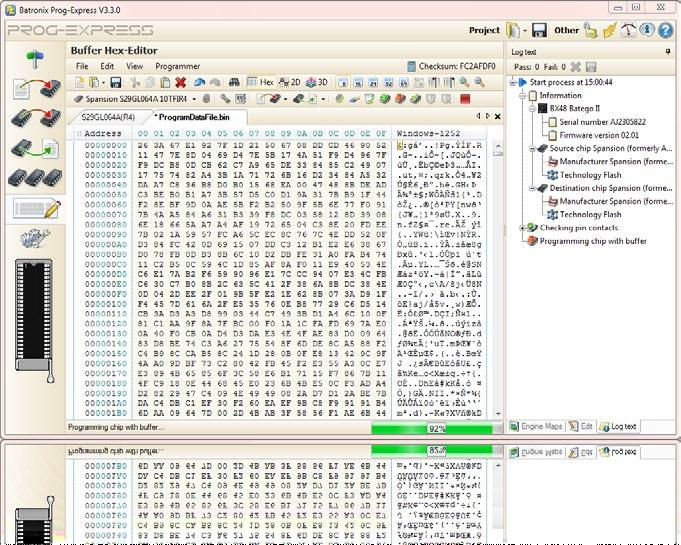Switch buffer view to 3D mode

pyautogui.click(x=317, y=83)
